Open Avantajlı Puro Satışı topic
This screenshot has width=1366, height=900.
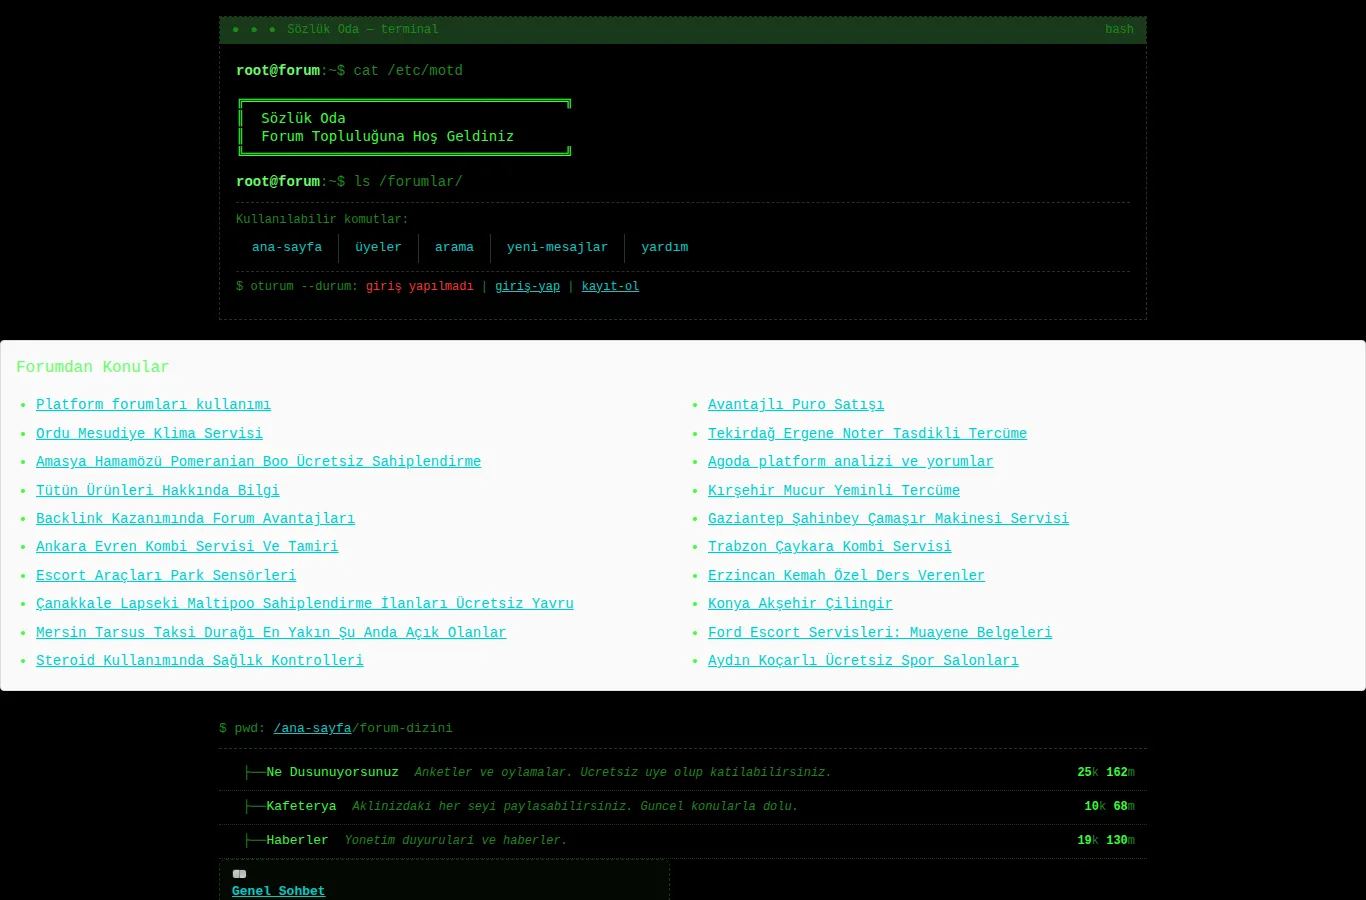[x=796, y=405]
